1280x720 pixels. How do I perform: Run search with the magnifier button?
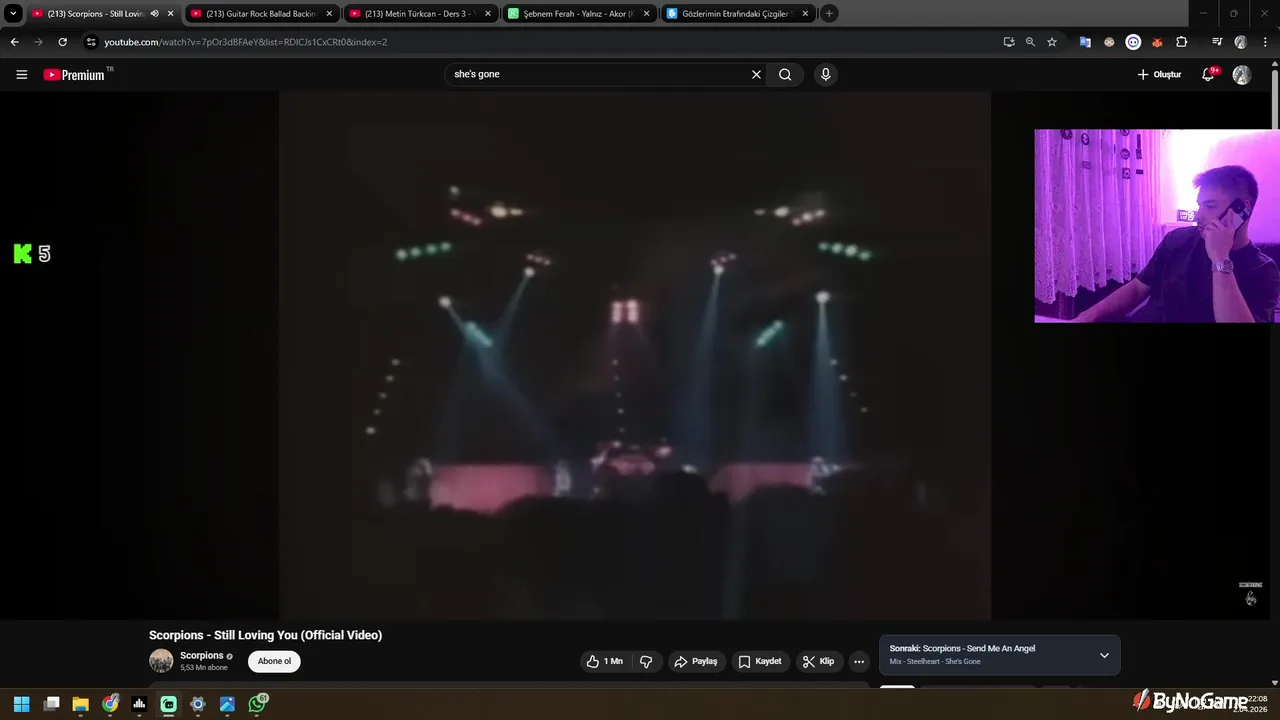click(785, 74)
